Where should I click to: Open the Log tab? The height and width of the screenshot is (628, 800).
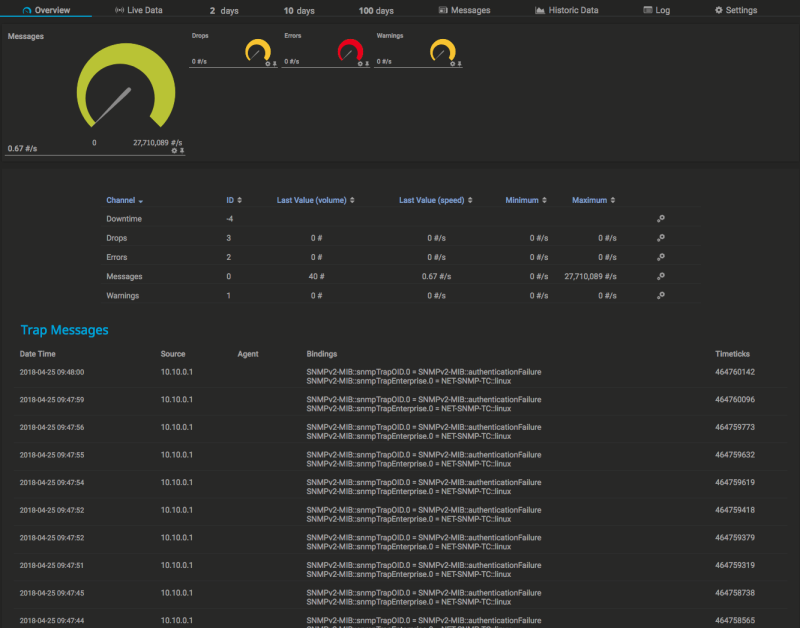tap(656, 10)
